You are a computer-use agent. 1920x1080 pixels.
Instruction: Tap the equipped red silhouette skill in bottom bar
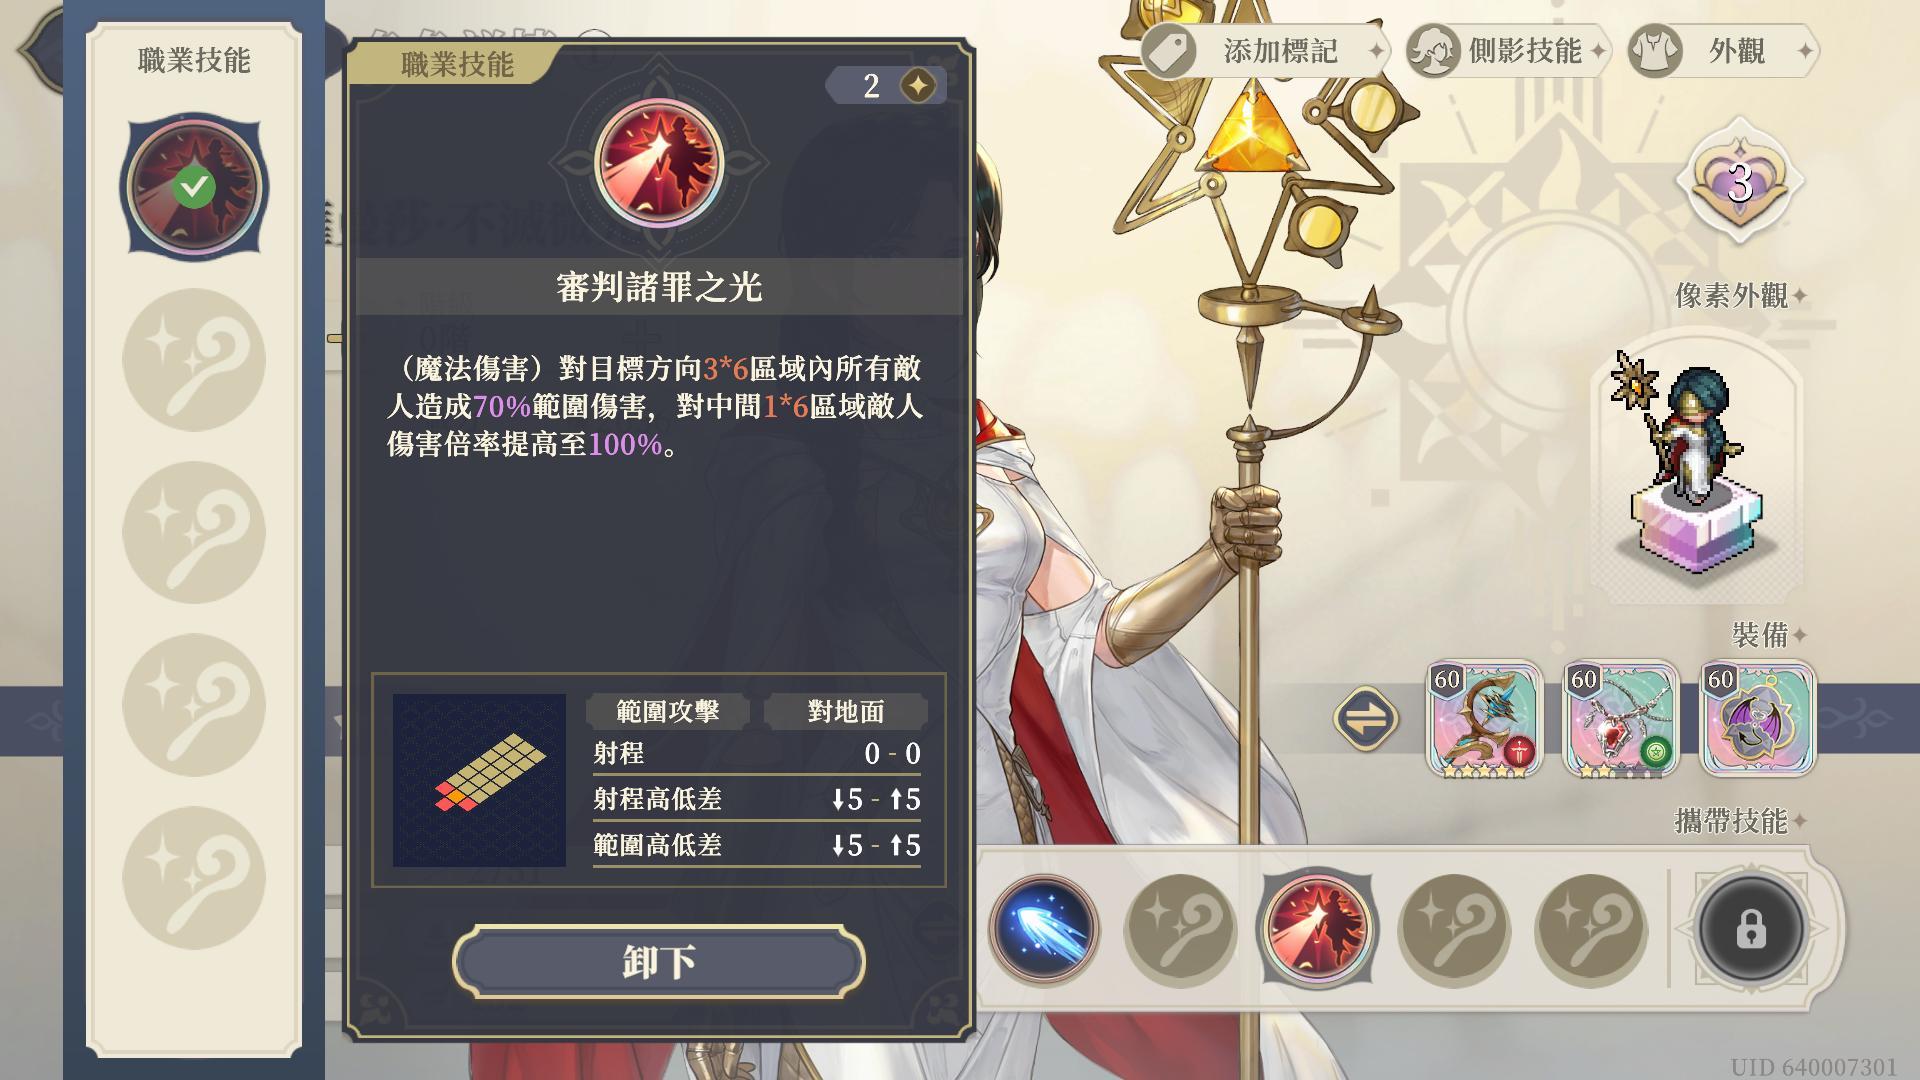tap(1316, 929)
